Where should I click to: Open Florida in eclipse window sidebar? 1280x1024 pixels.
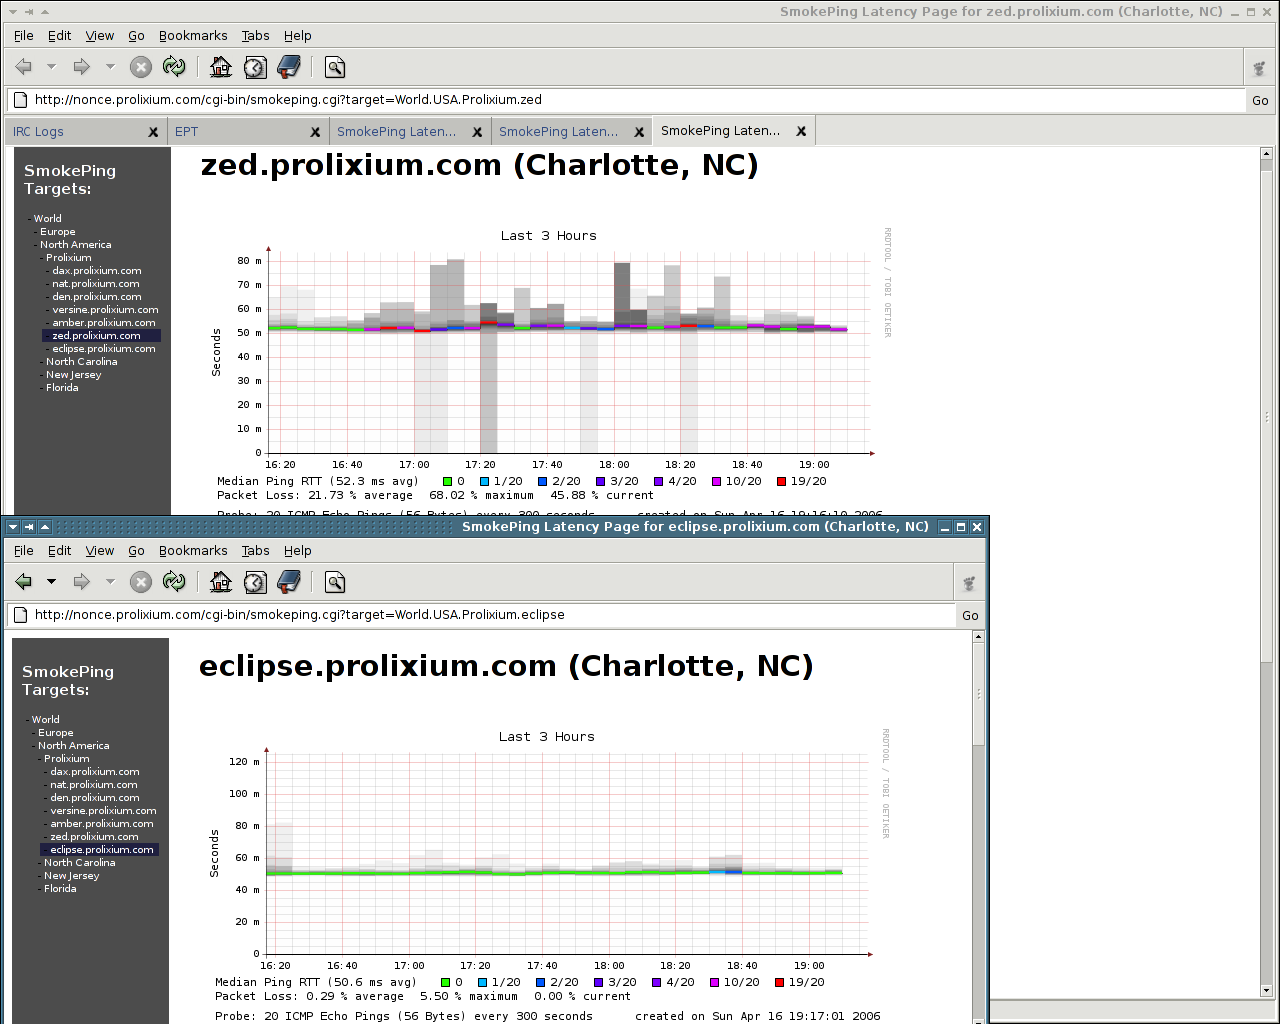(x=60, y=889)
